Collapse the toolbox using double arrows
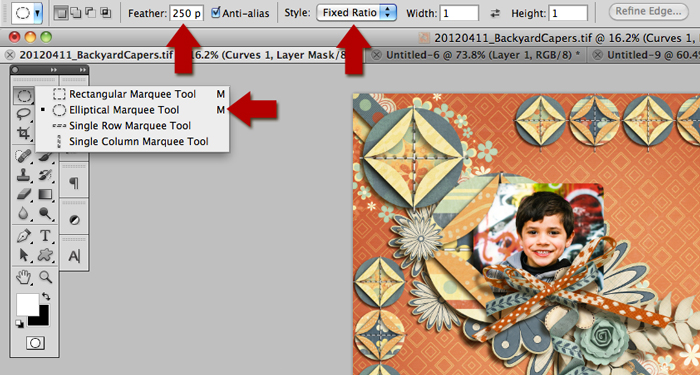This screenshot has width=700, height=375. (54, 70)
